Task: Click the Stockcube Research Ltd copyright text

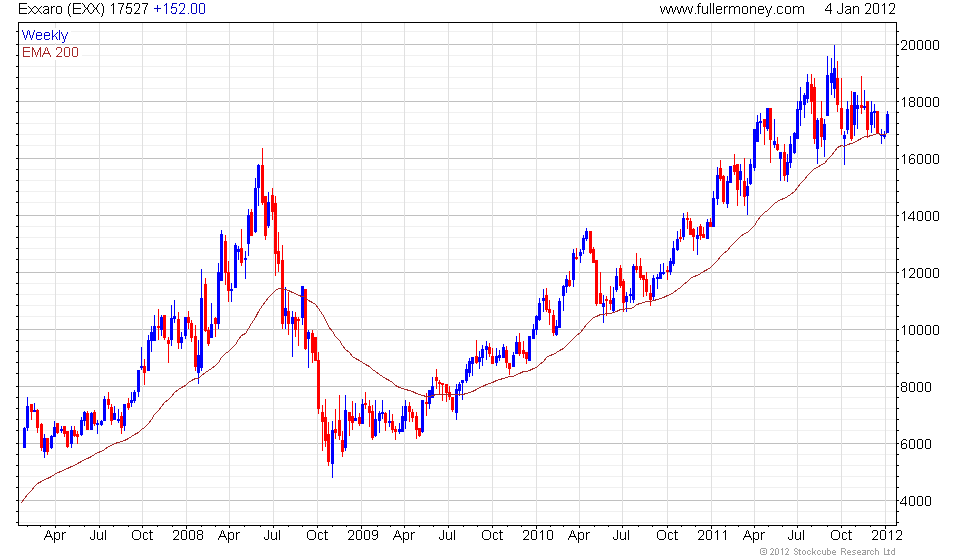Action: tap(828, 552)
